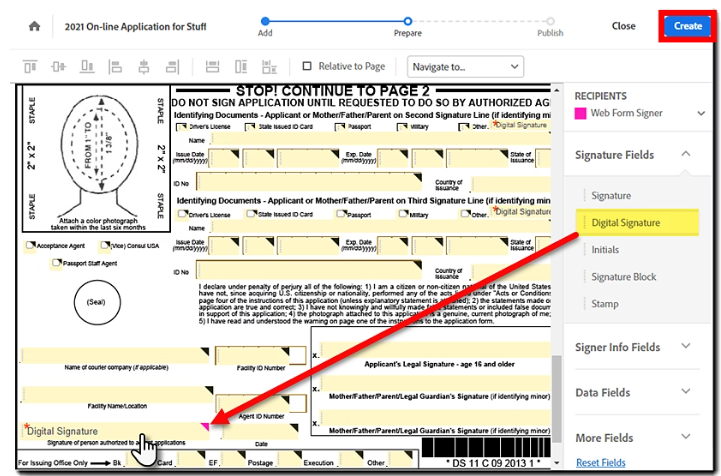
Task: Click the align top edges icon
Action: pyautogui.click(x=30, y=67)
